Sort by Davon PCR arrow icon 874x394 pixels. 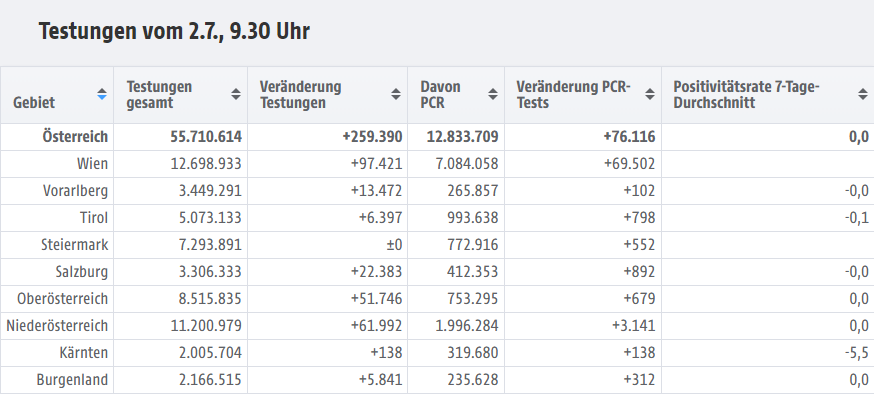tap(493, 94)
